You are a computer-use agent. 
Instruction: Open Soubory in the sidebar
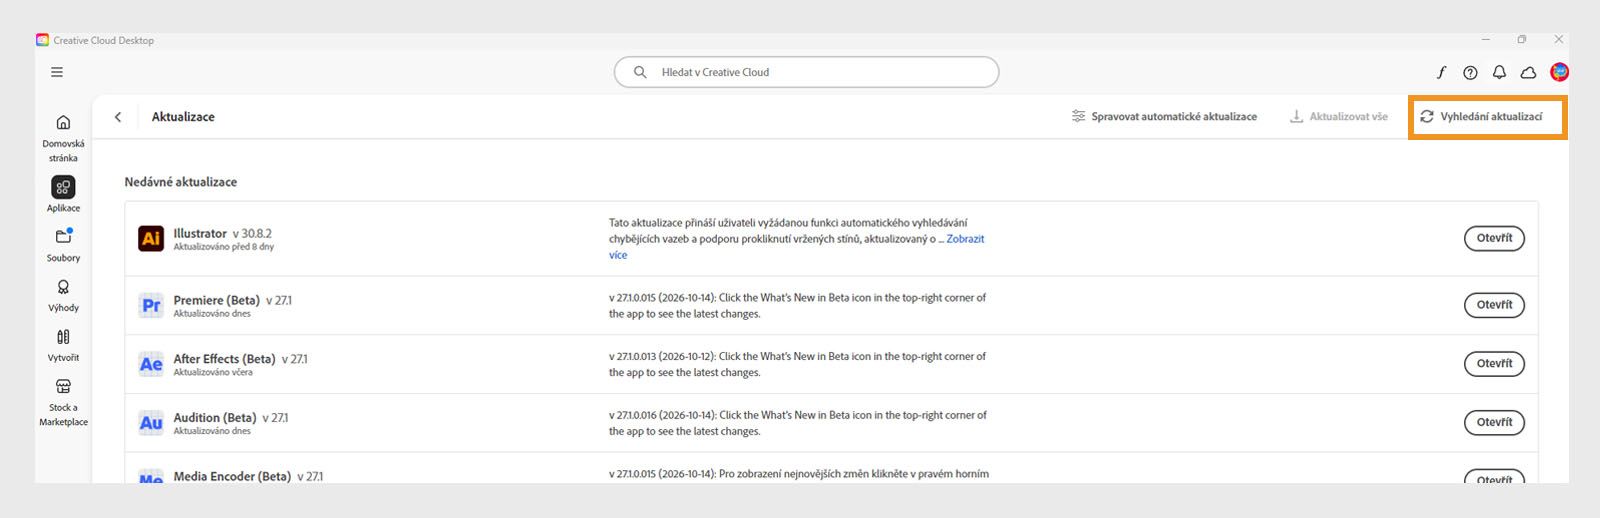63,245
